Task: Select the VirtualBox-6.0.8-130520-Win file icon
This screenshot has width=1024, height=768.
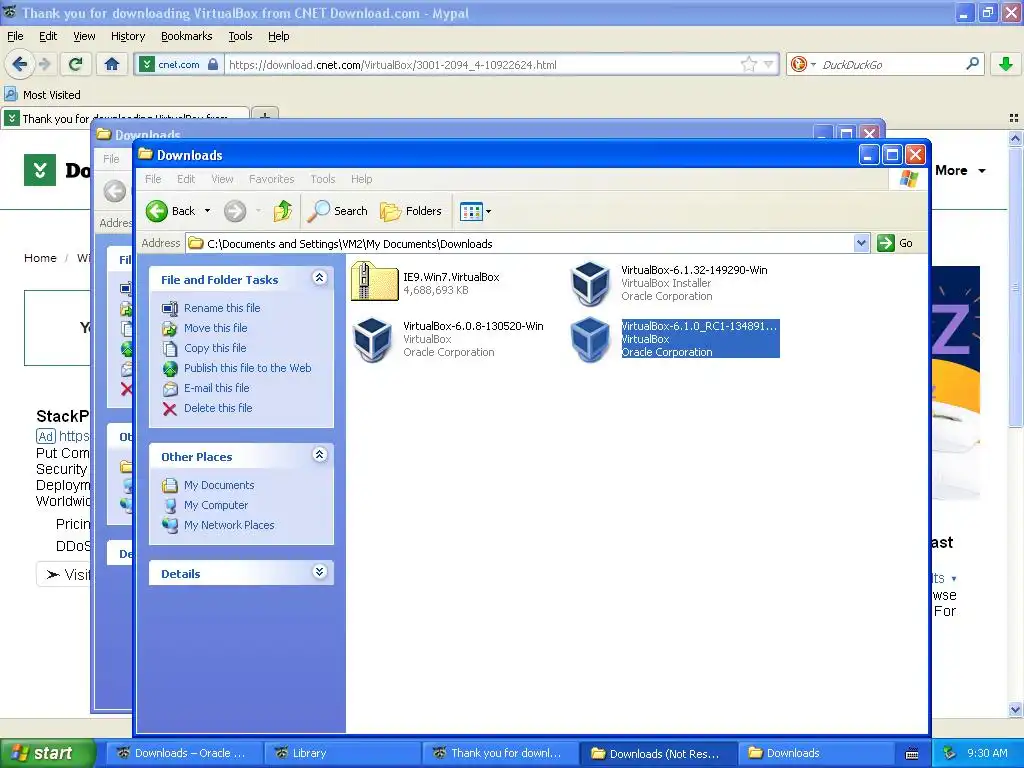Action: point(372,339)
